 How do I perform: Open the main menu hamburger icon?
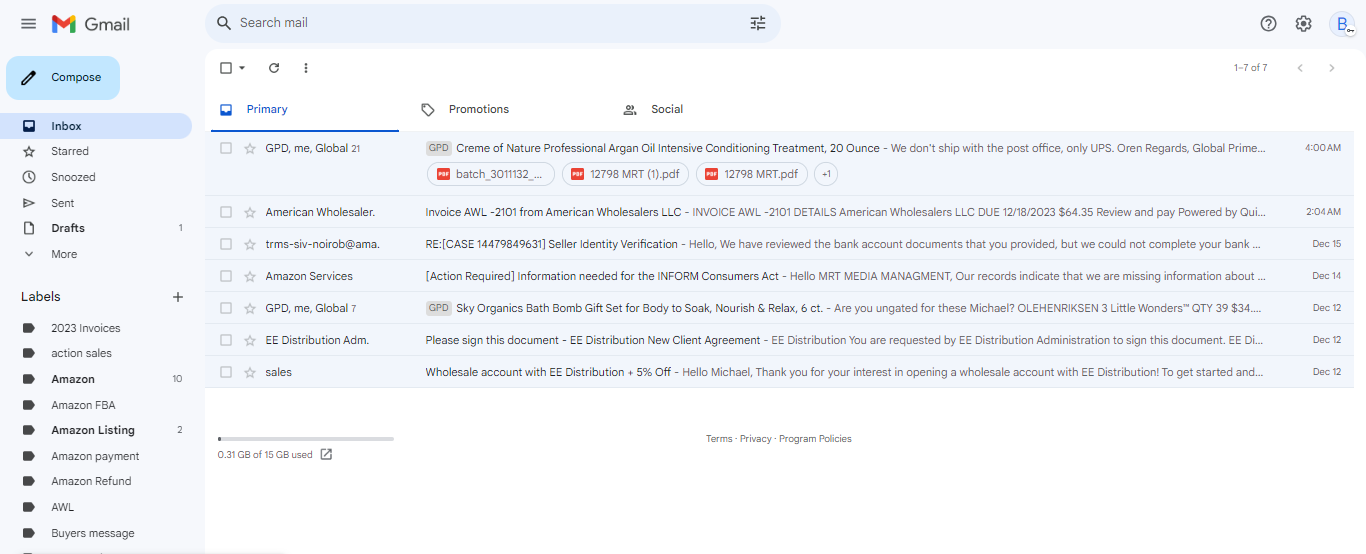click(28, 23)
